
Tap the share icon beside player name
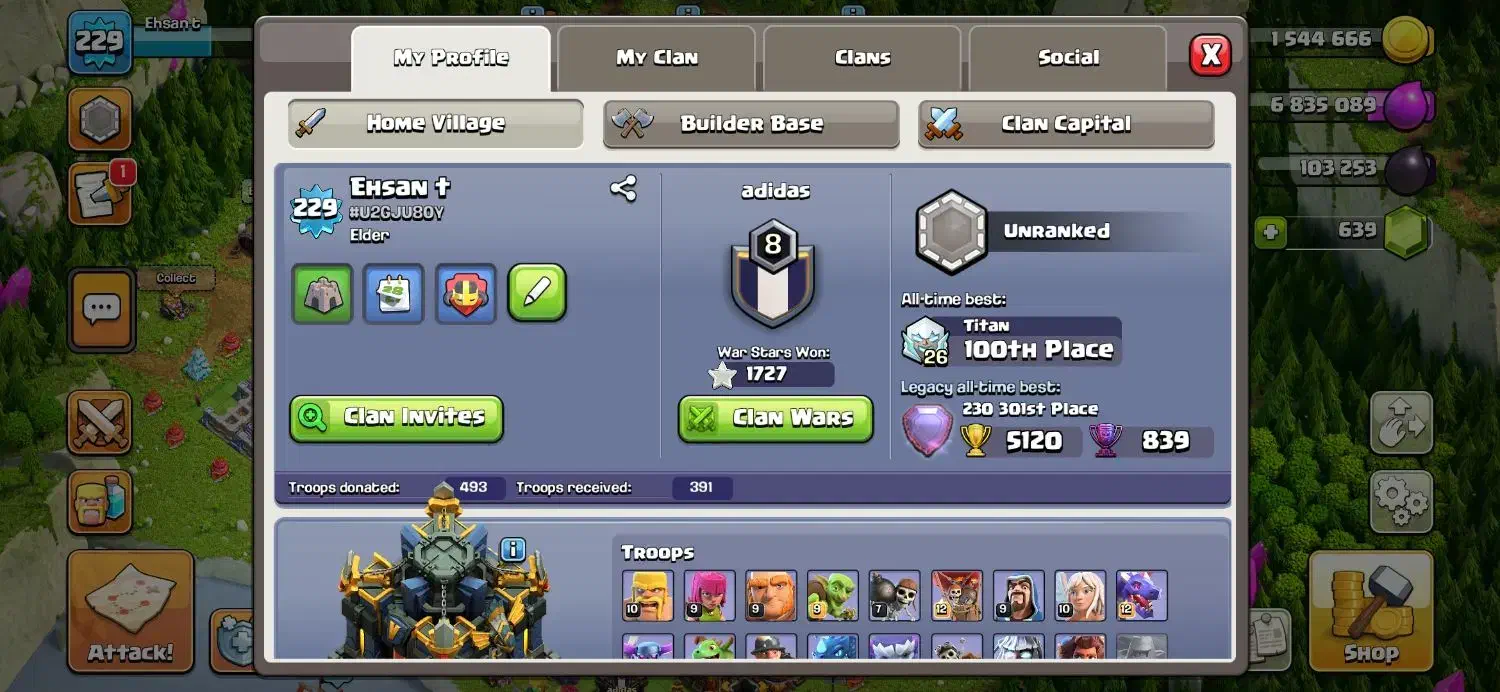click(623, 188)
